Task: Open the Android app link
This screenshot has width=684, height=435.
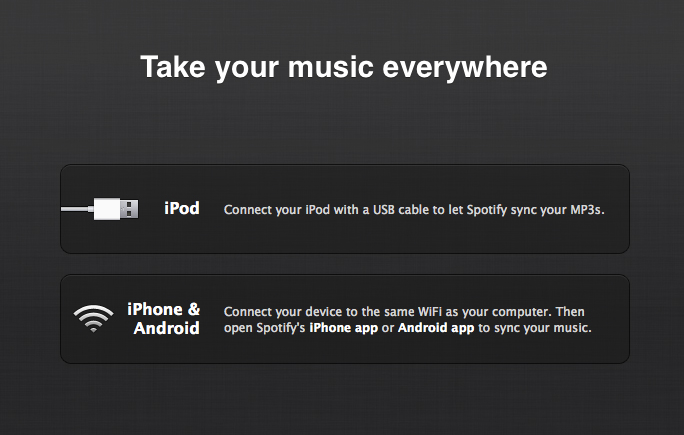Action: (x=436, y=328)
